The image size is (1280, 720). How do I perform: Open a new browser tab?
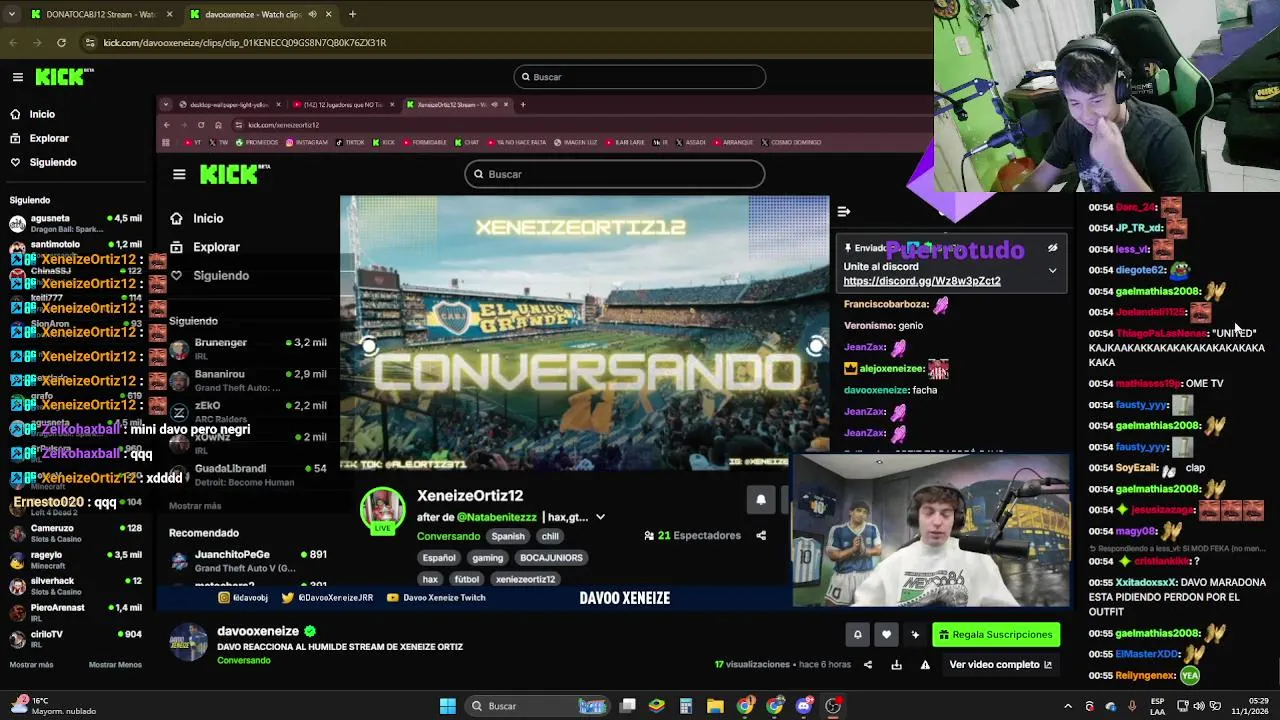(x=352, y=14)
